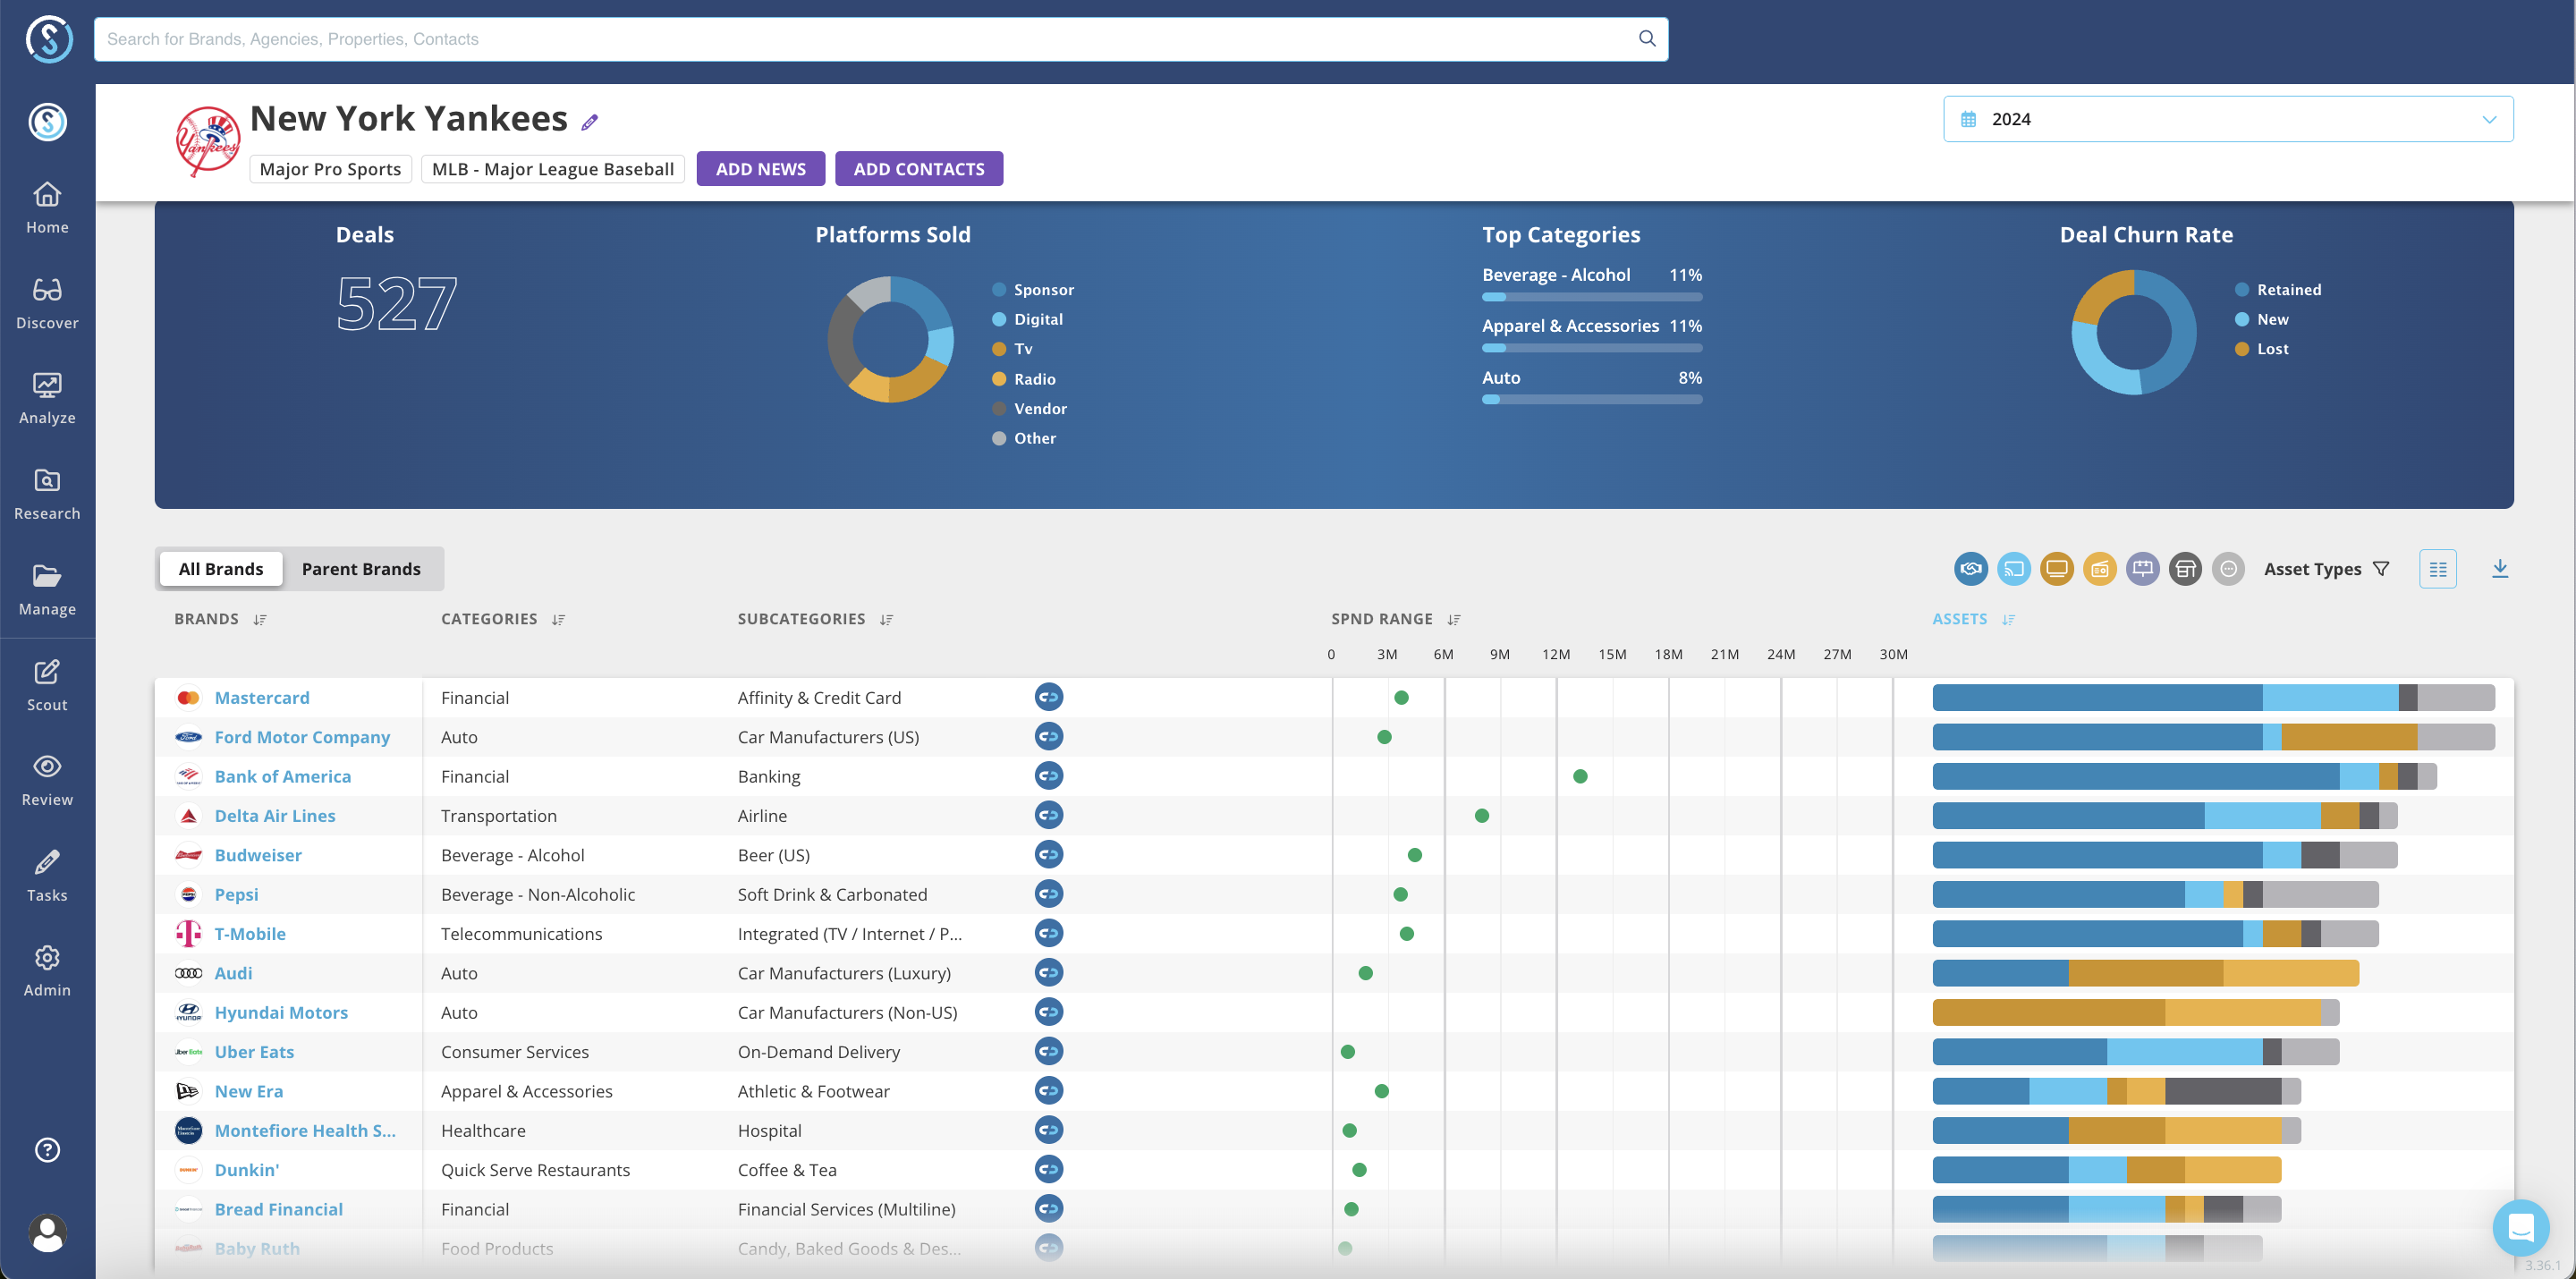2576x1279 pixels.
Task: Download the brands table
Action: point(2499,568)
